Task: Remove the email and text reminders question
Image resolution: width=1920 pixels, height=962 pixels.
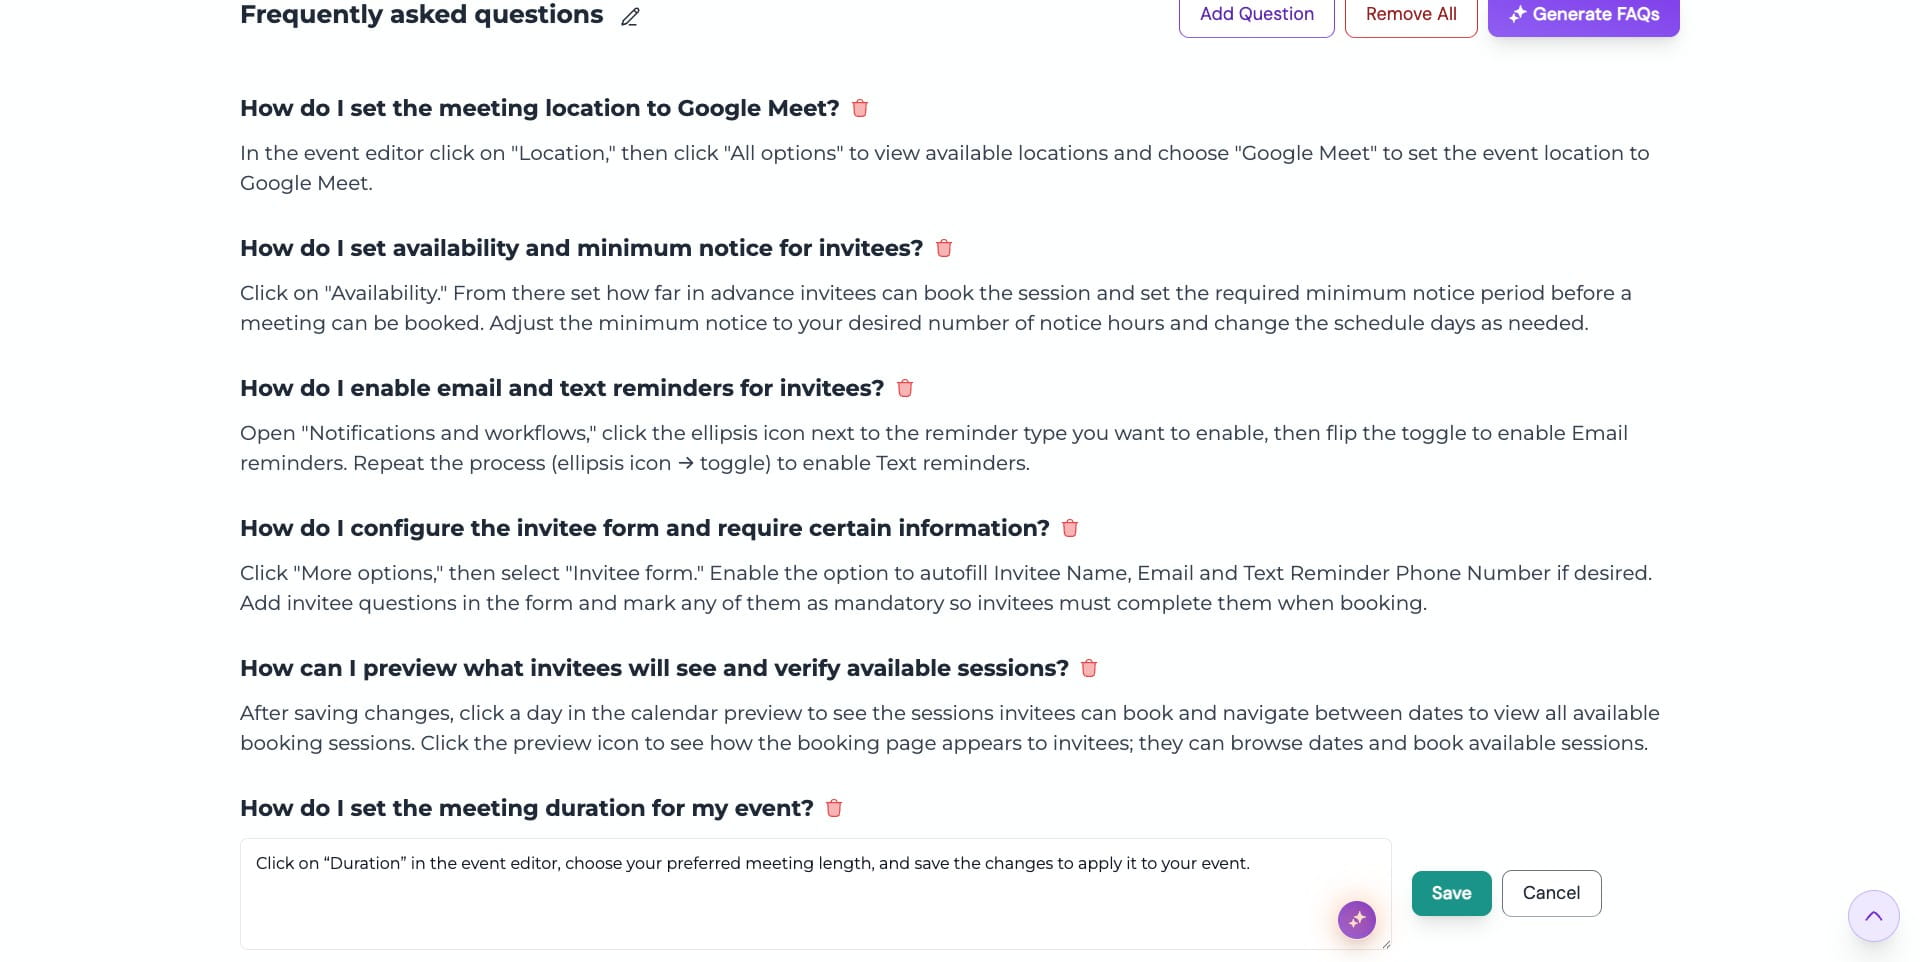Action: 905,388
